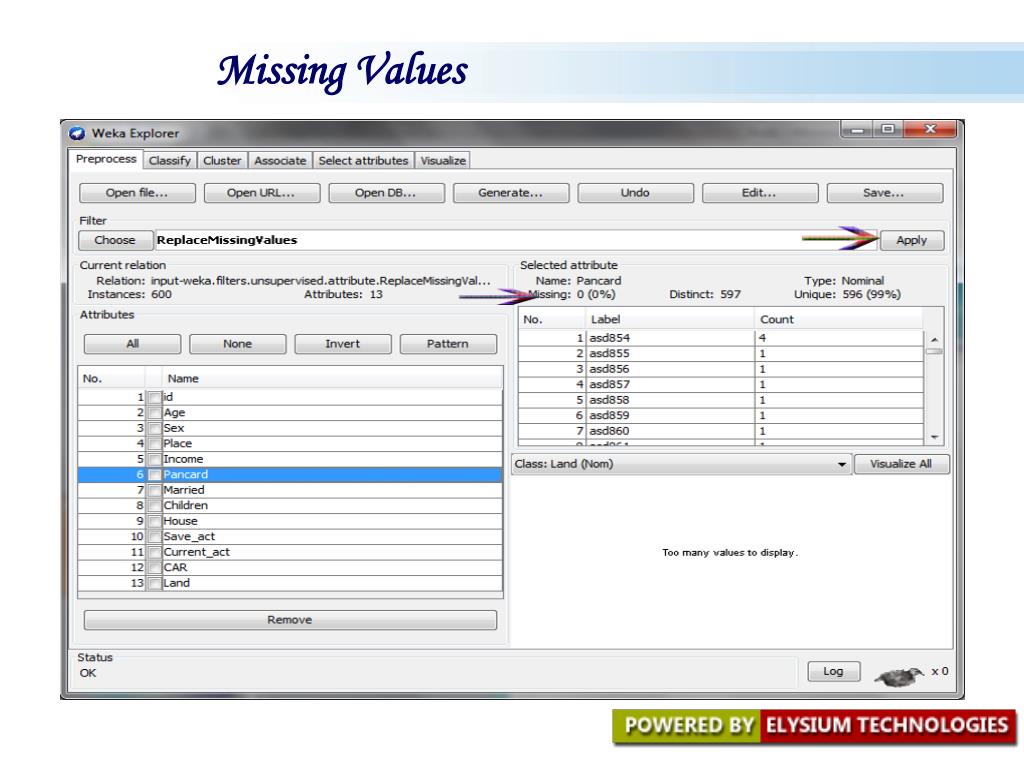Image resolution: width=1024 pixels, height=768 pixels.
Task: Tick the checkbox for attribute id
Action: (x=154, y=398)
